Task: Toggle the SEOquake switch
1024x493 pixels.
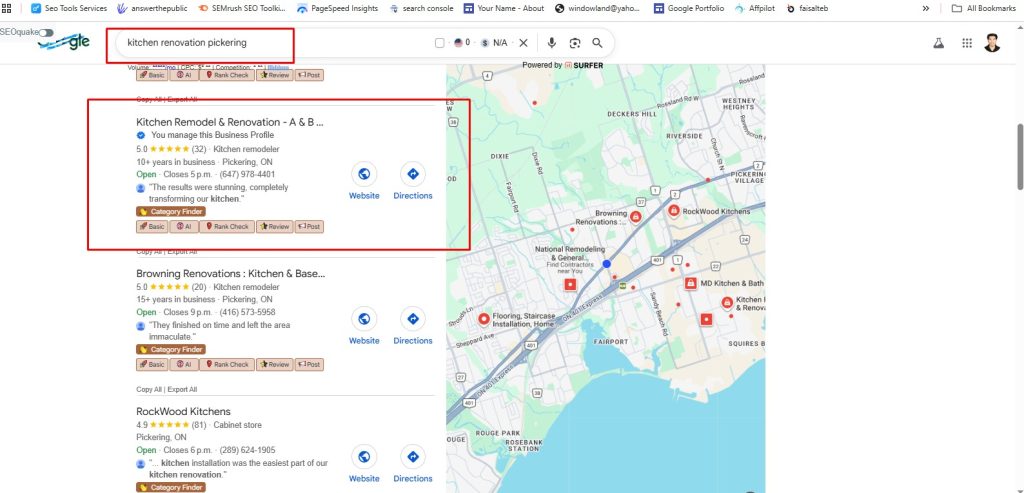Action: (46, 32)
